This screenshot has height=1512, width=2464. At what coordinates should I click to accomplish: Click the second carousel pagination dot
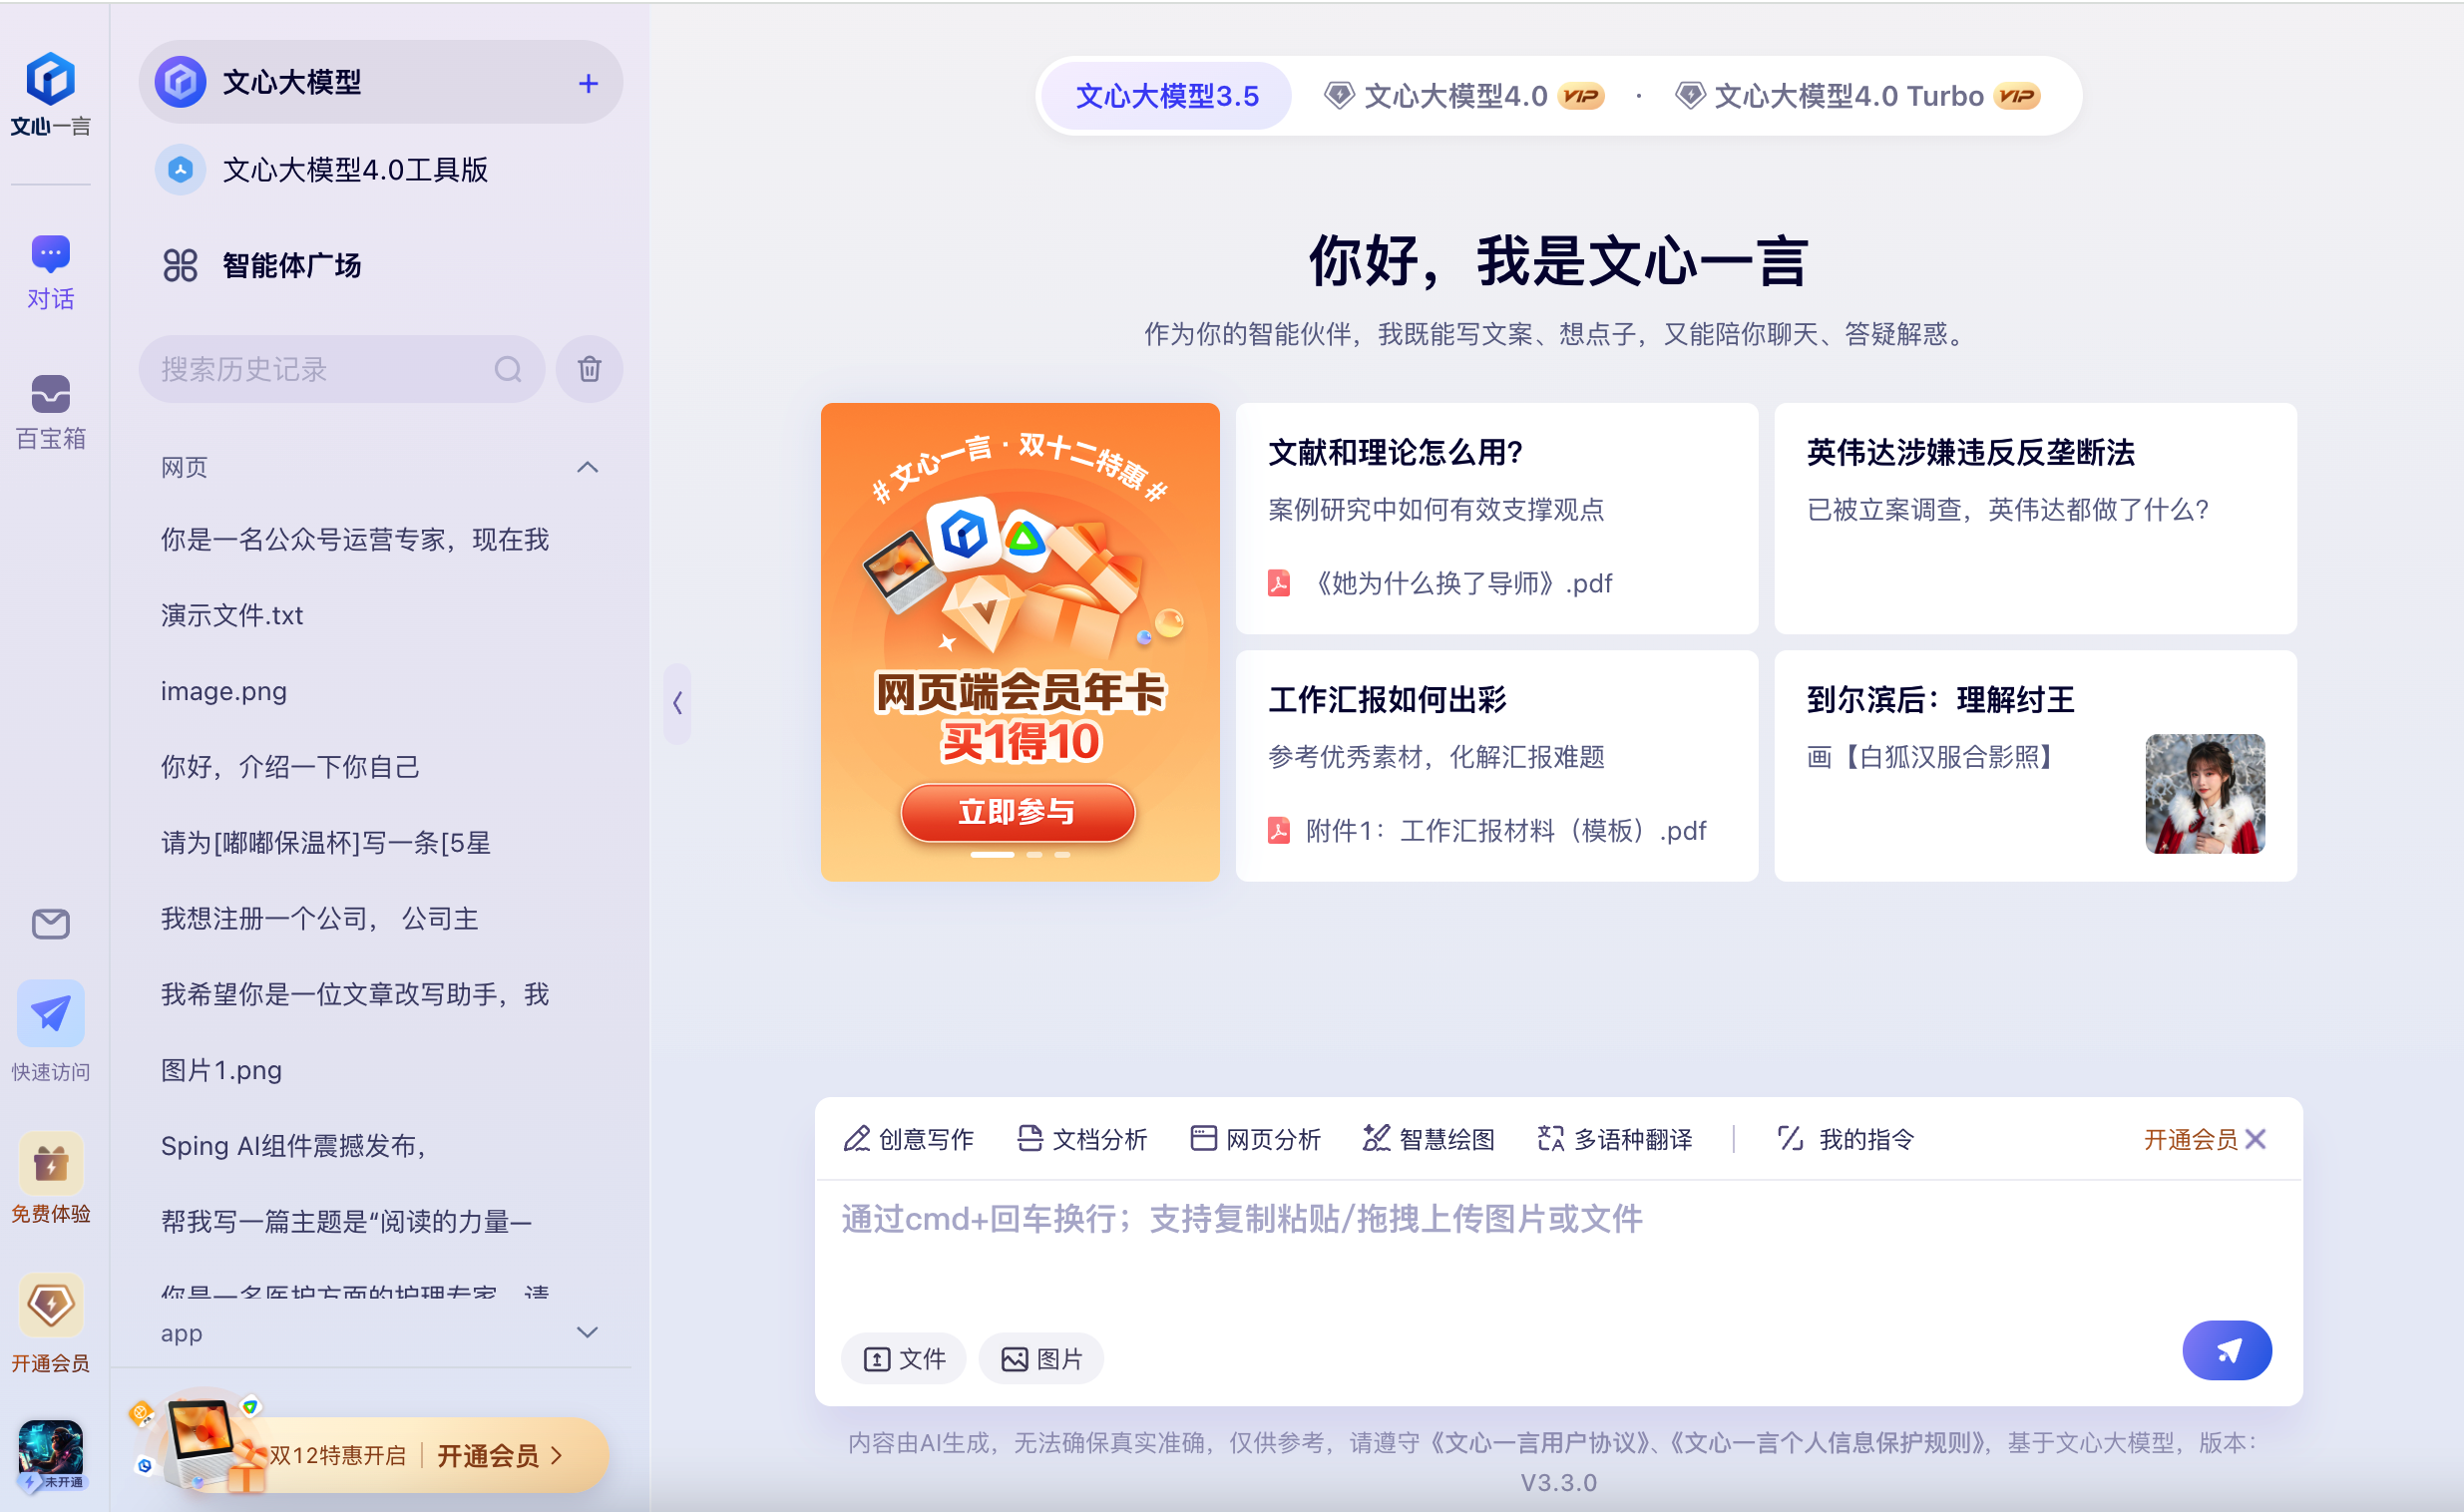(x=1035, y=855)
